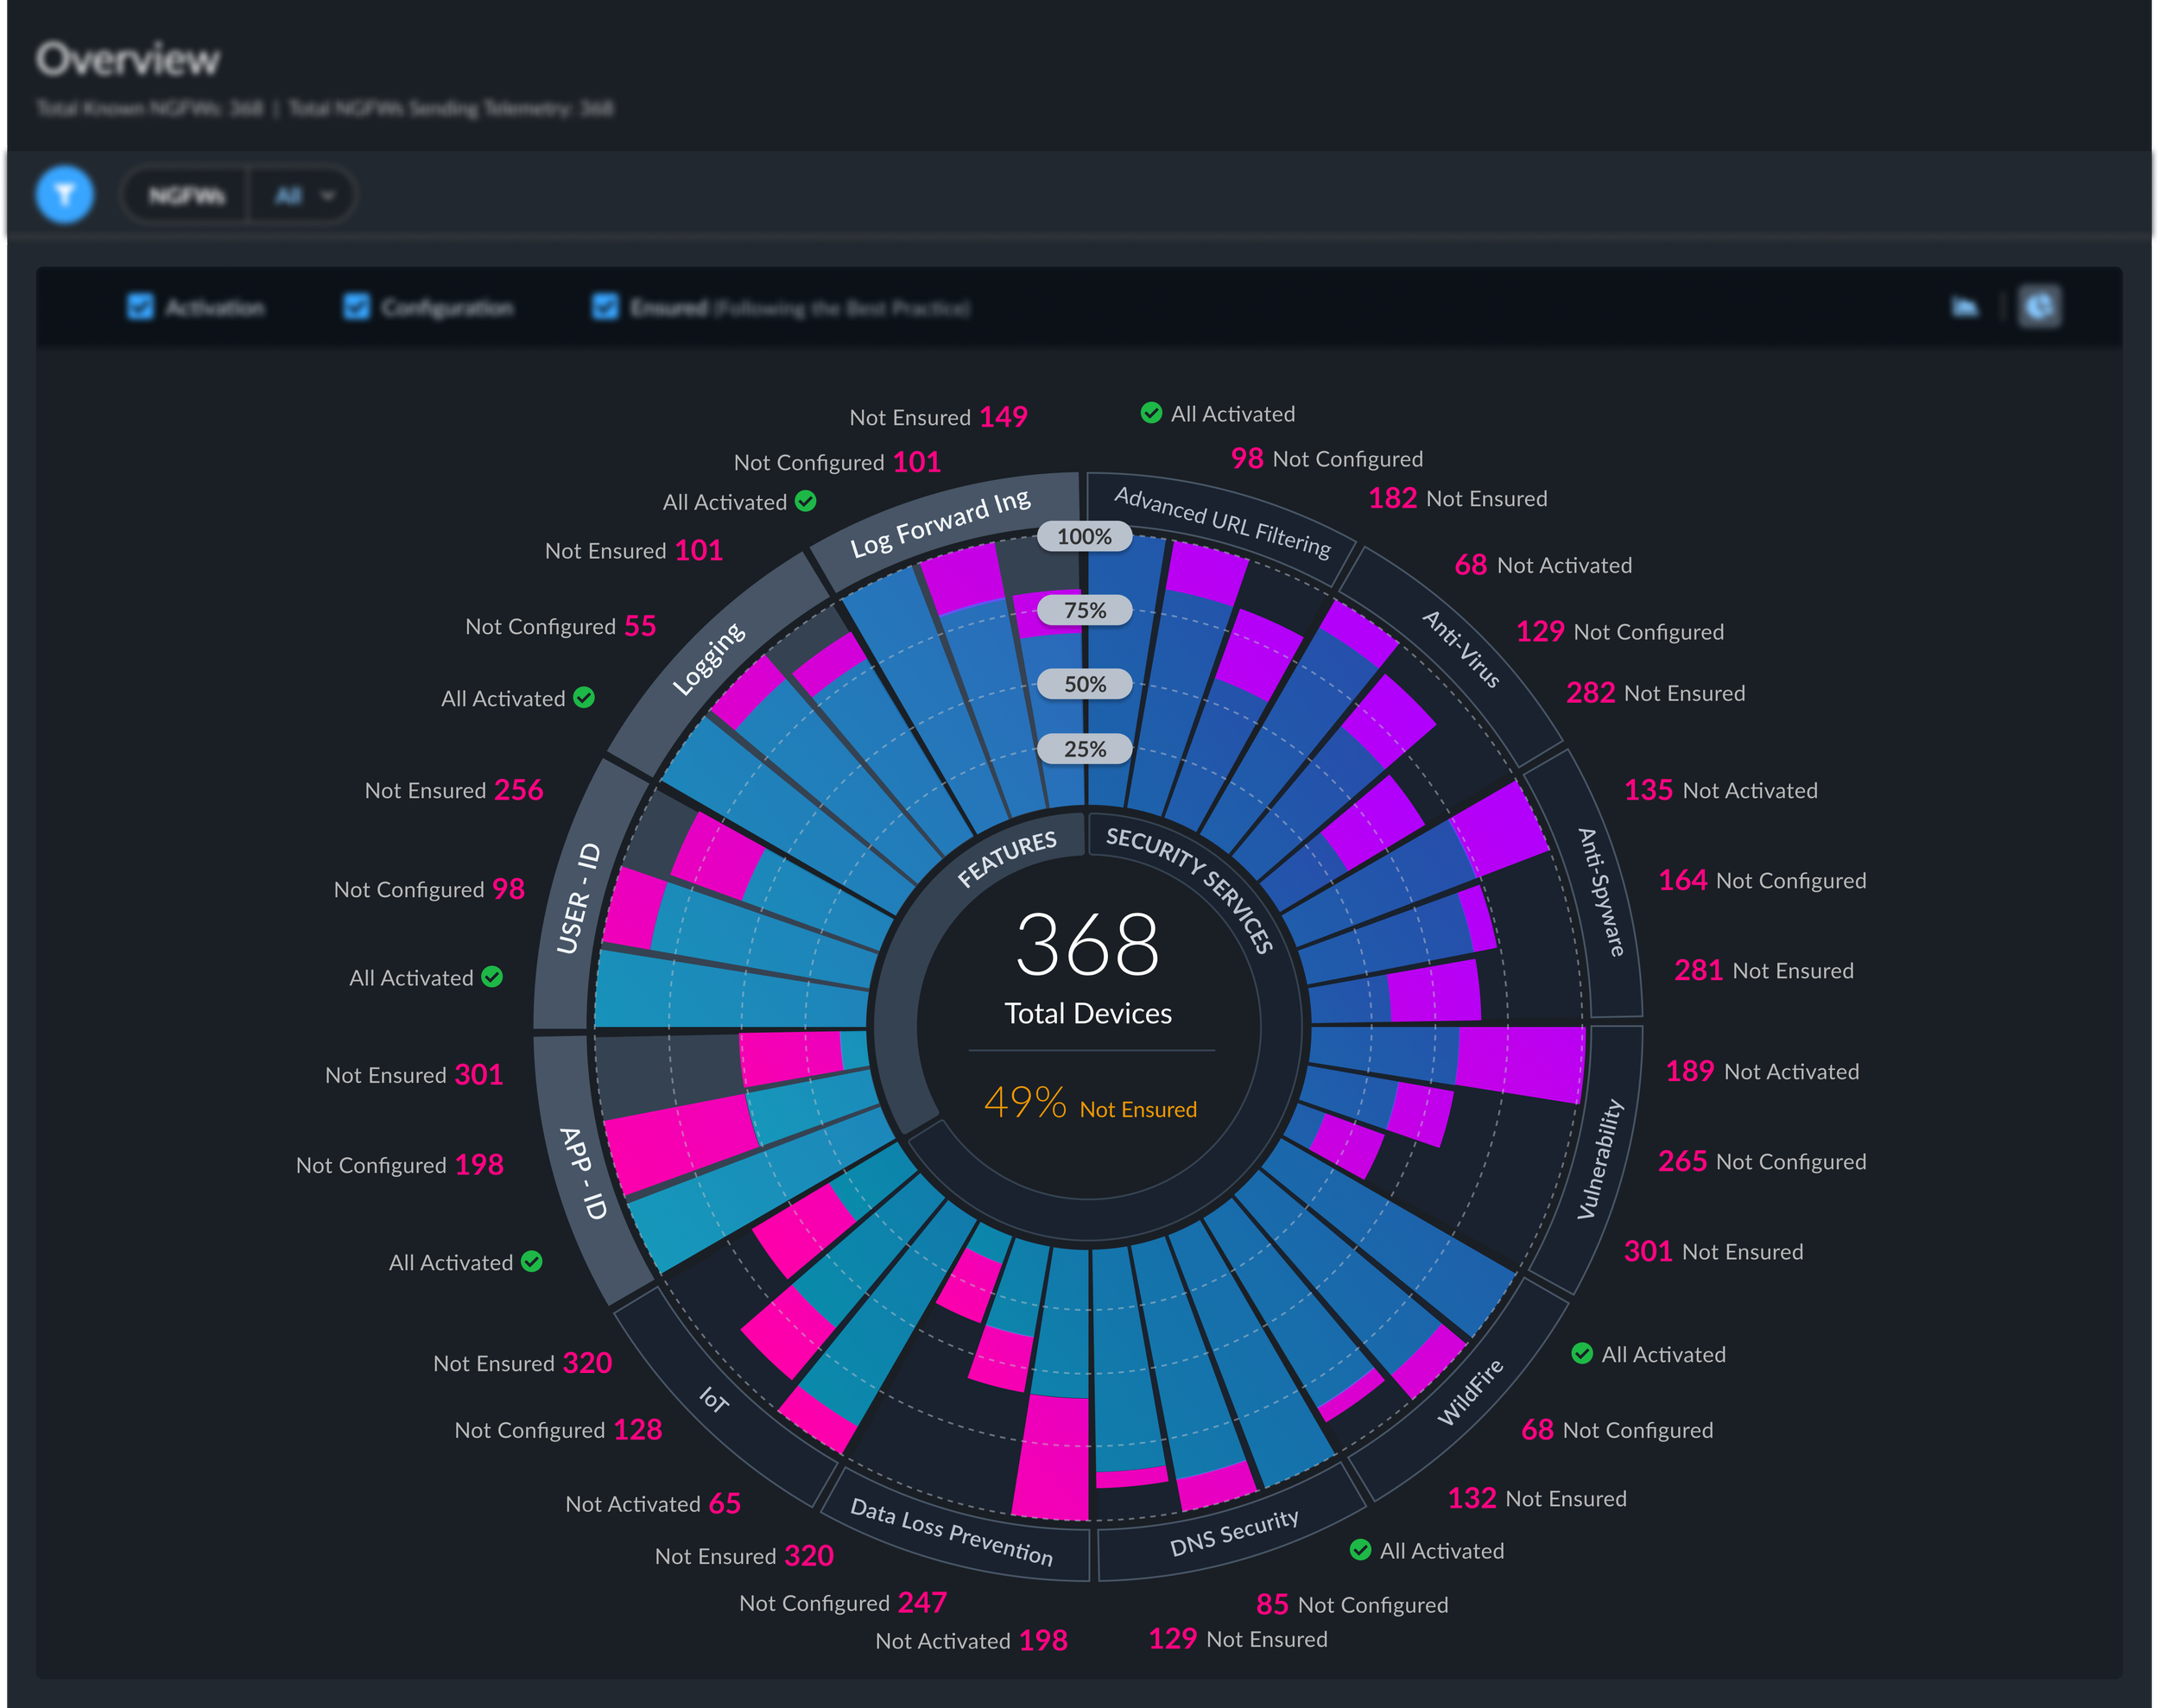The image size is (2159, 1708).
Task: Click Anti-Spyware 135 Not Activated
Action: (x=1721, y=790)
